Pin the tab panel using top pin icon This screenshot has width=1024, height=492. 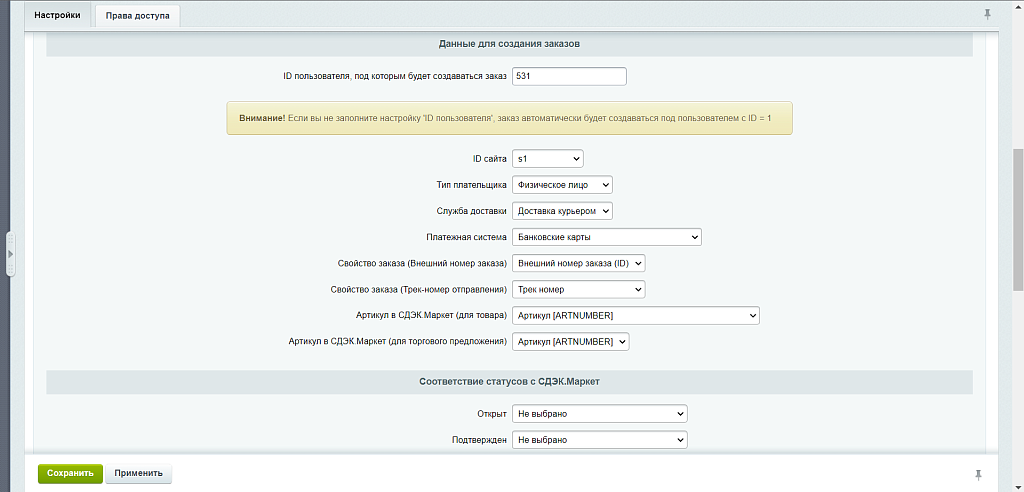tap(988, 14)
